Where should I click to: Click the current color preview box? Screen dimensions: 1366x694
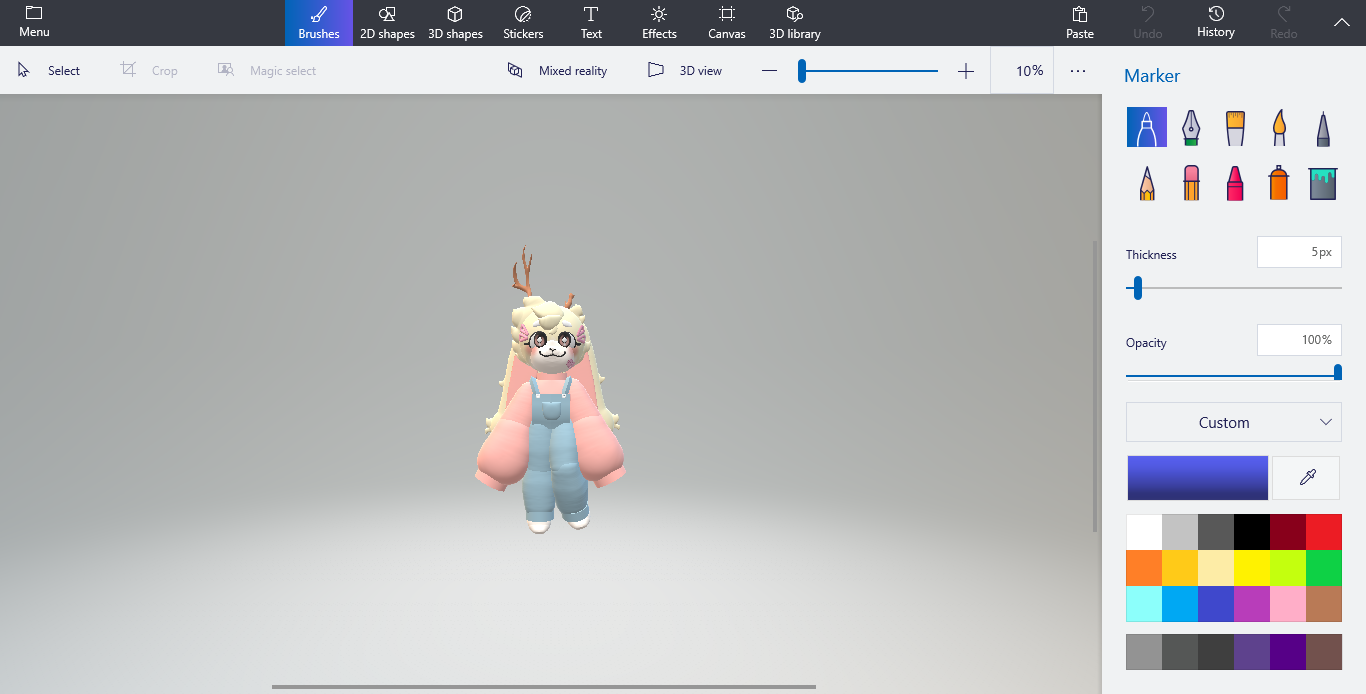pyautogui.click(x=1198, y=478)
